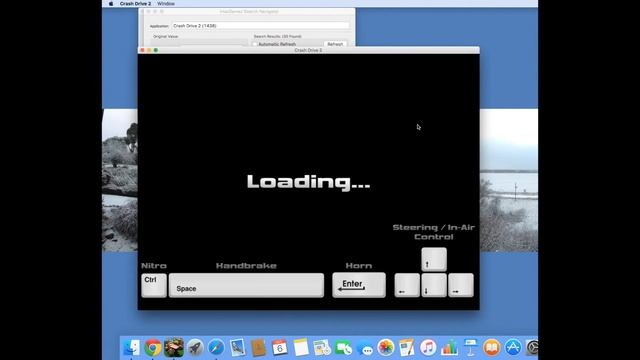
Task: Open the Apple menu
Action: coord(111,4)
